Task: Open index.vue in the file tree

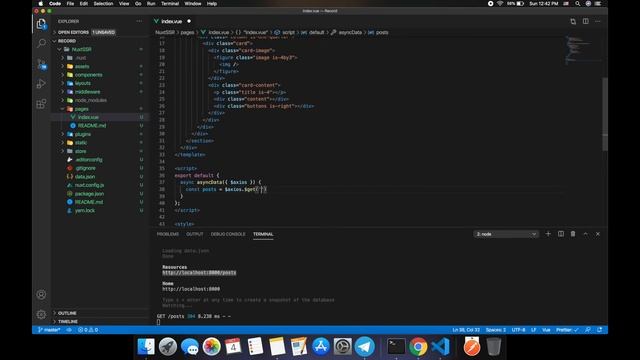Action: [88, 118]
